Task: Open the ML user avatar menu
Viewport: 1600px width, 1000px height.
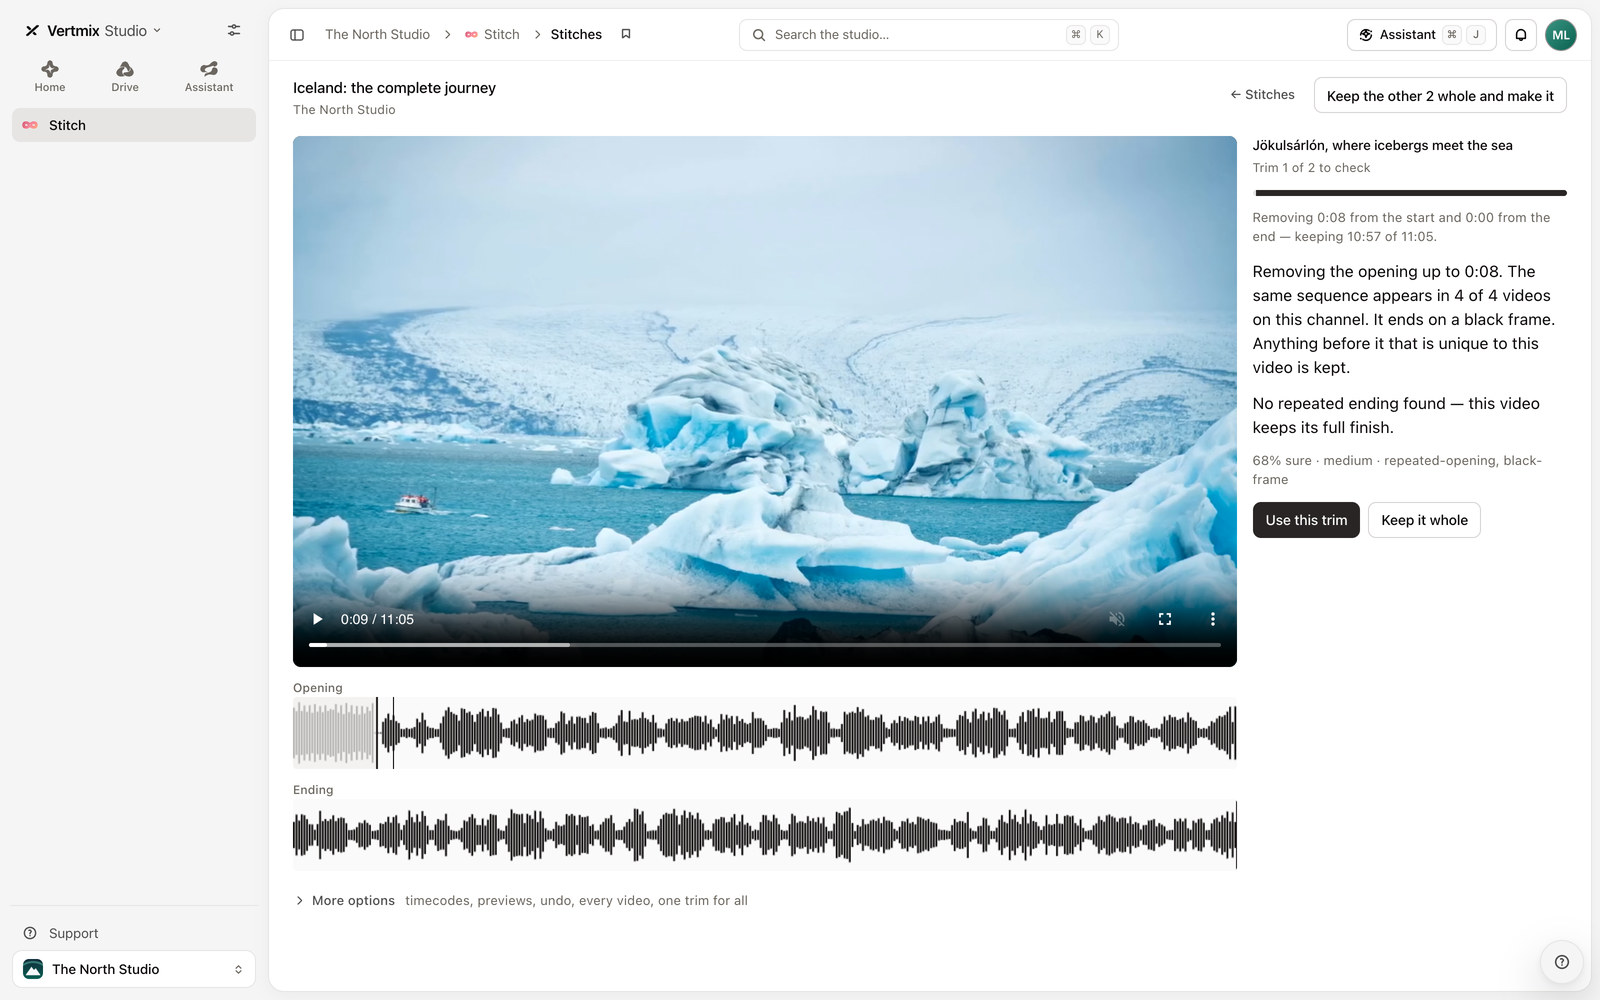Action: (x=1561, y=35)
